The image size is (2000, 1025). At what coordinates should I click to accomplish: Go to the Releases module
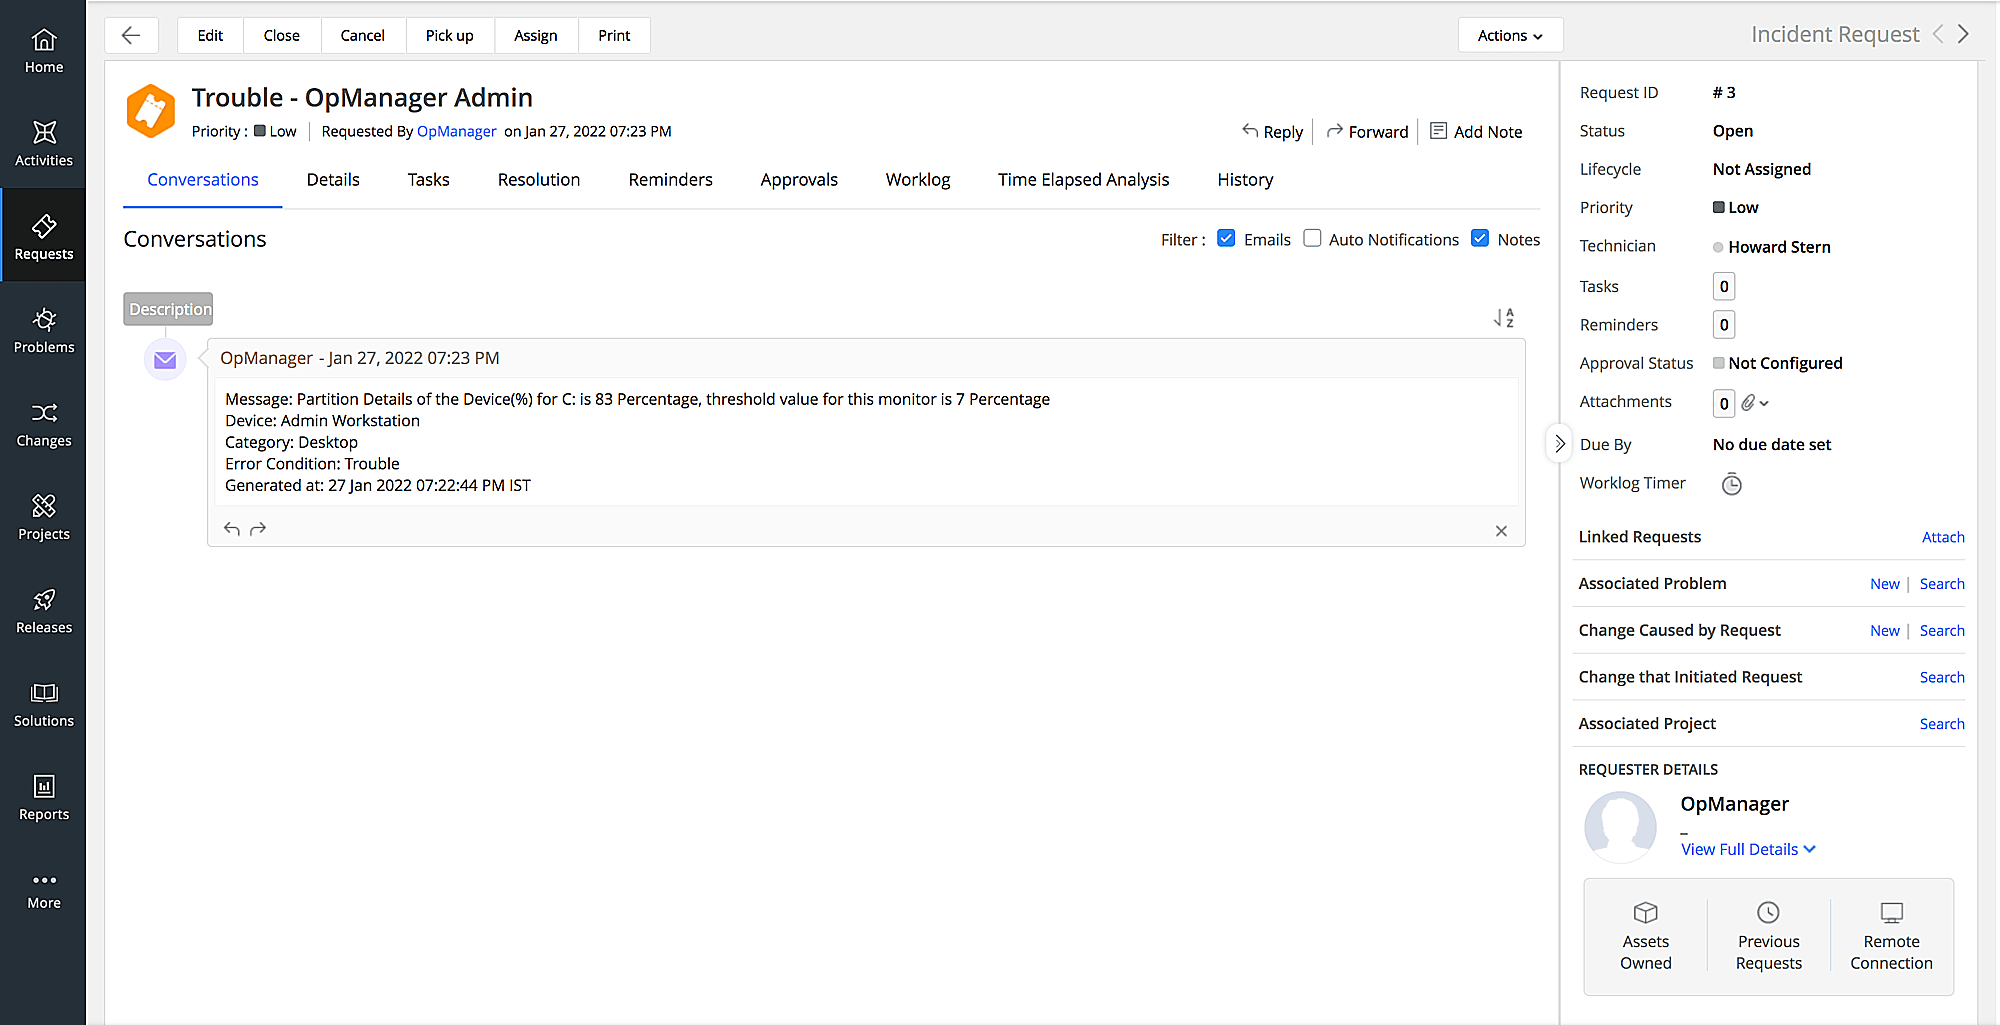tap(44, 611)
